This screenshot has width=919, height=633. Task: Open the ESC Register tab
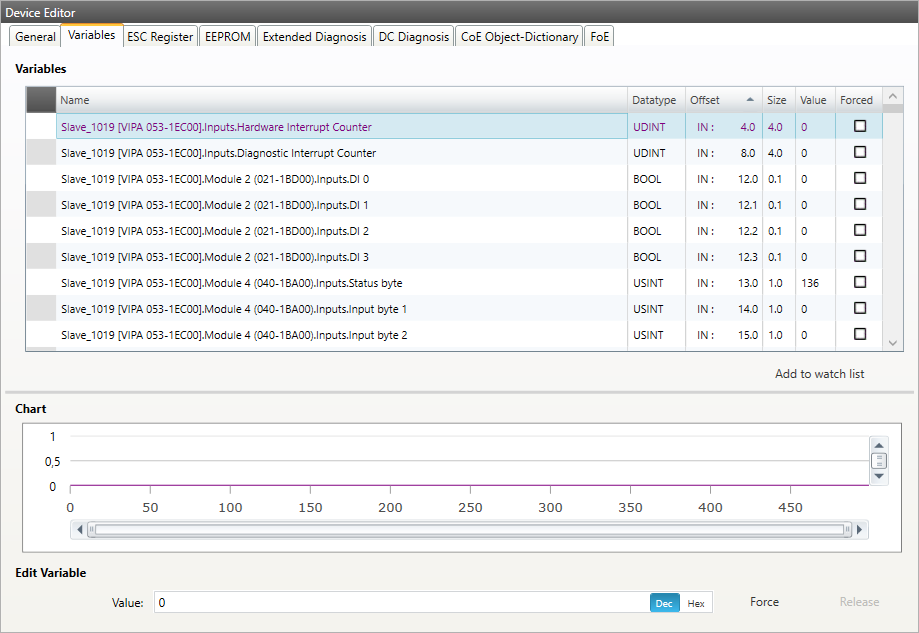click(160, 36)
